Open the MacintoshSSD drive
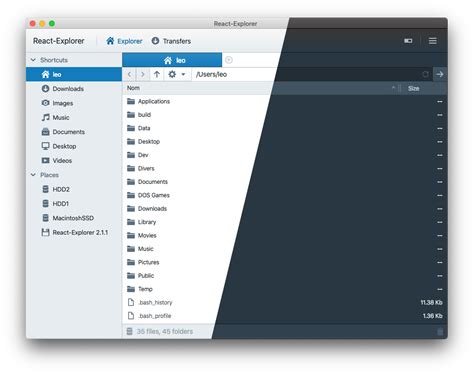The height and width of the screenshot is (374, 474). pos(74,218)
